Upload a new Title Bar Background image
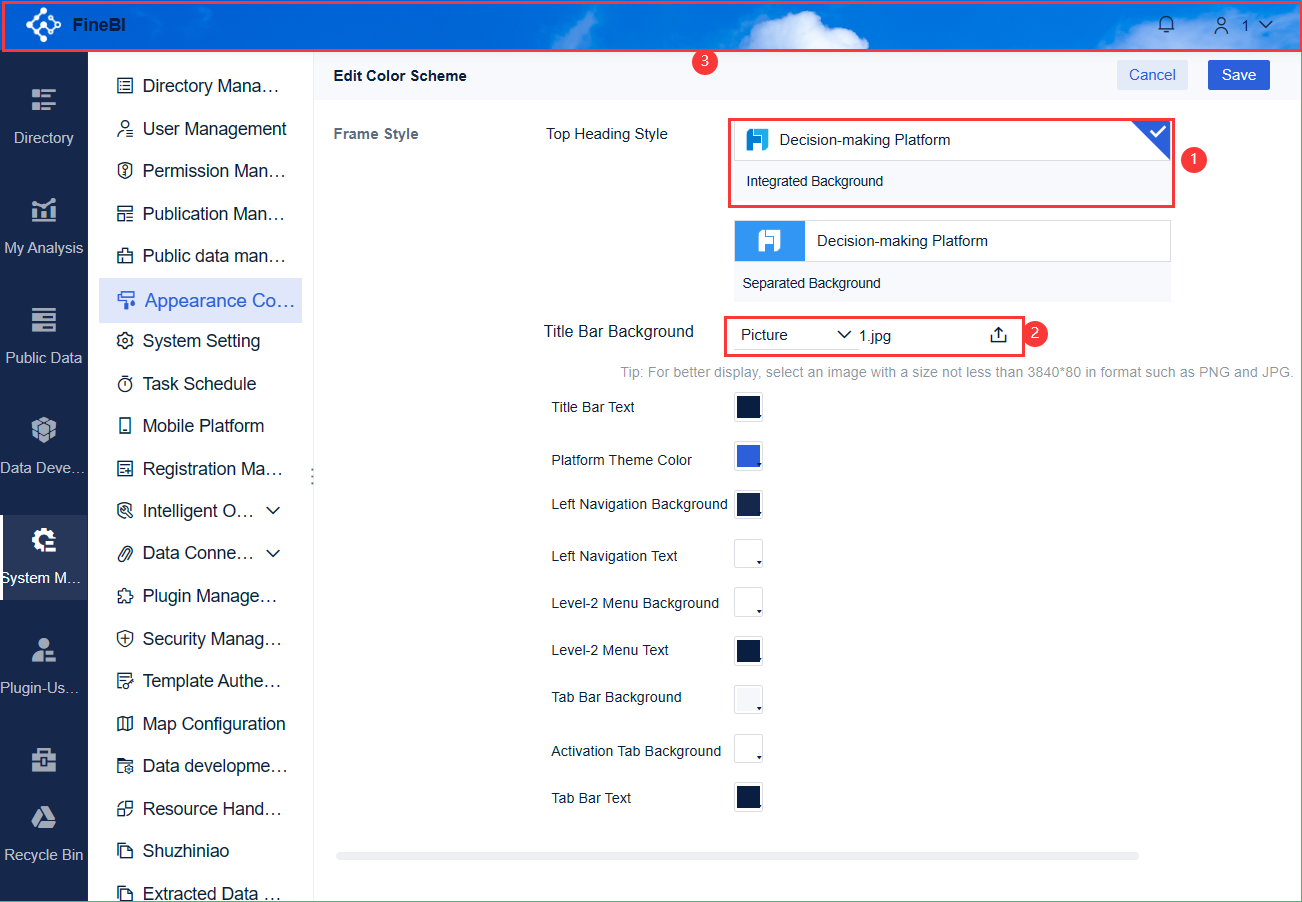 click(x=998, y=335)
